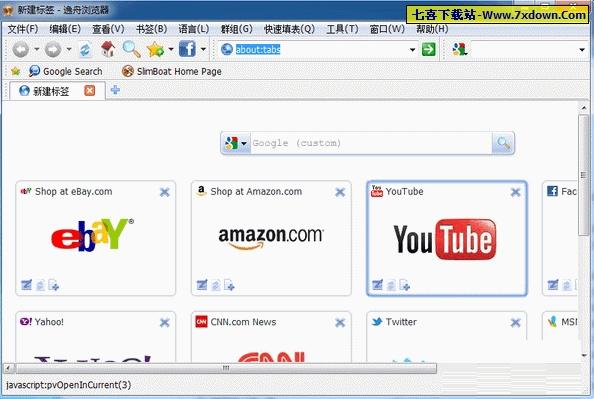Screen dimensions: 594x399
Task: Expand the Facebook button dropdown arrow
Action: click(x=203, y=49)
